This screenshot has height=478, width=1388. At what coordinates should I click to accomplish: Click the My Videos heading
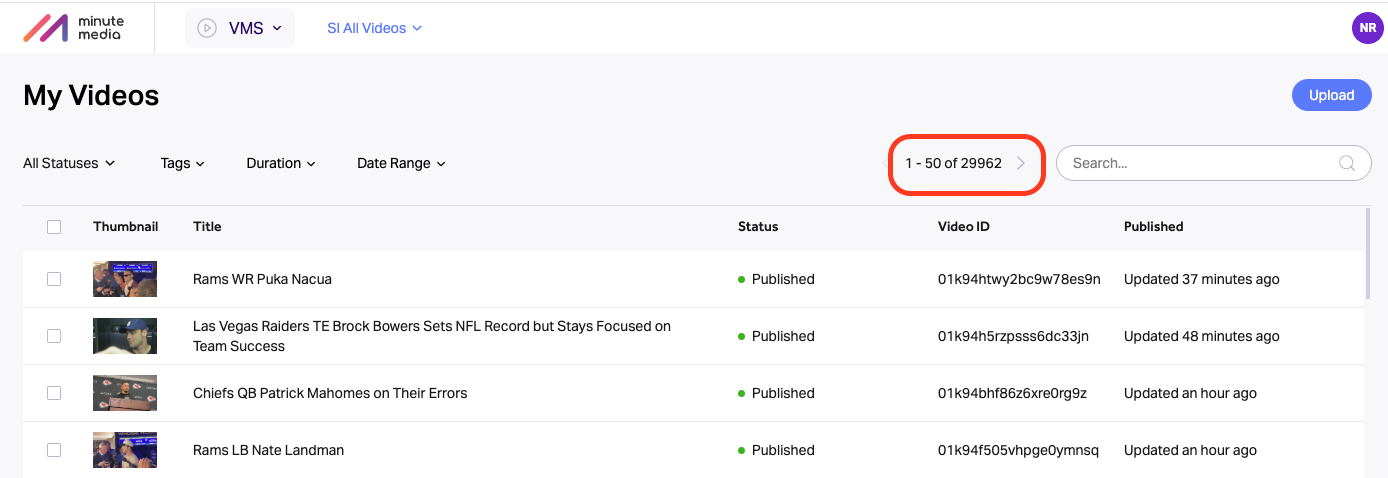[91, 95]
